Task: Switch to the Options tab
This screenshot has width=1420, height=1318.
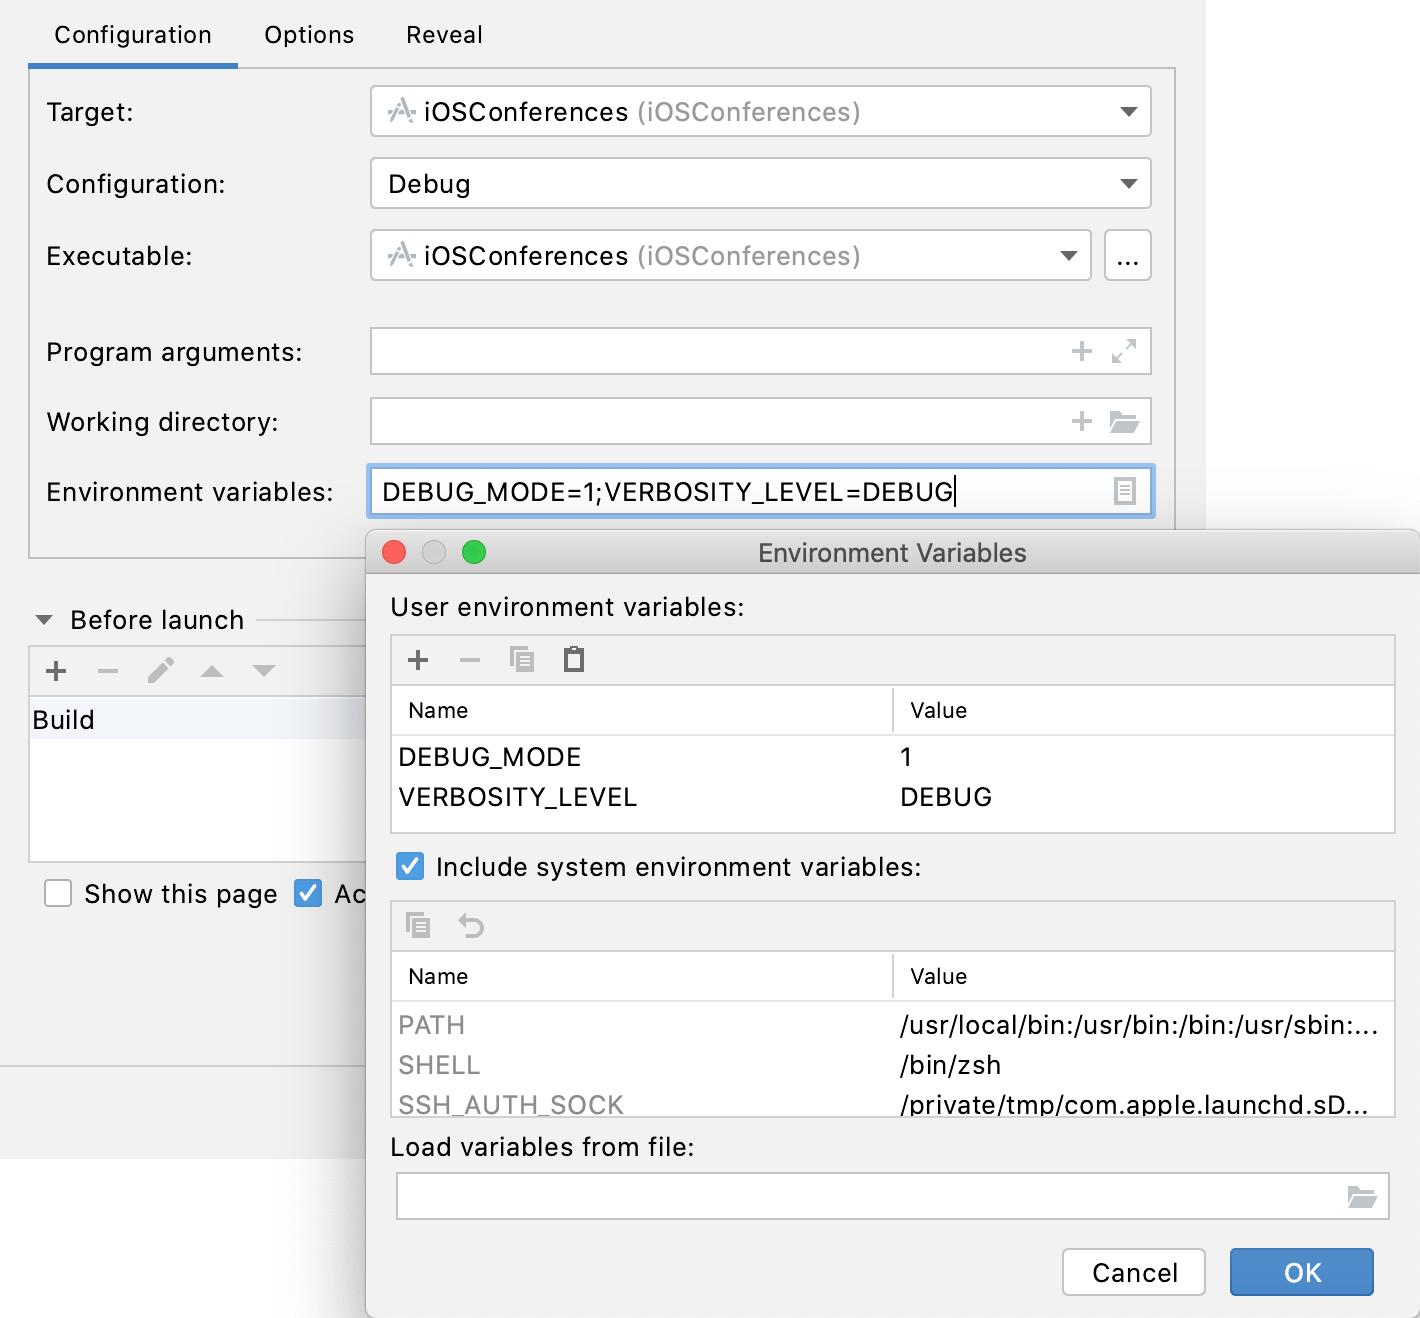Action: pos(308,34)
